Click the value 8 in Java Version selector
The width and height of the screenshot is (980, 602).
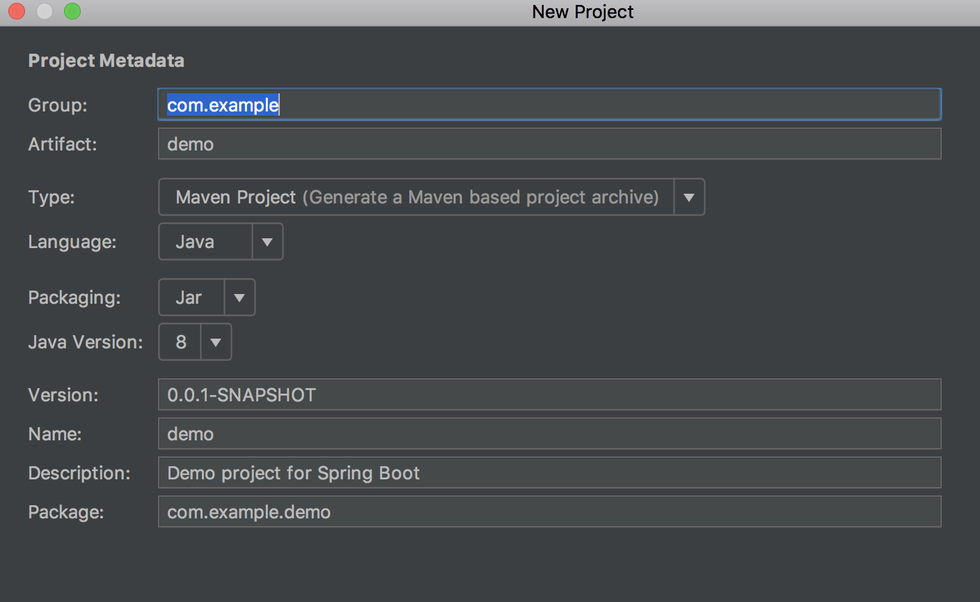[x=181, y=343]
